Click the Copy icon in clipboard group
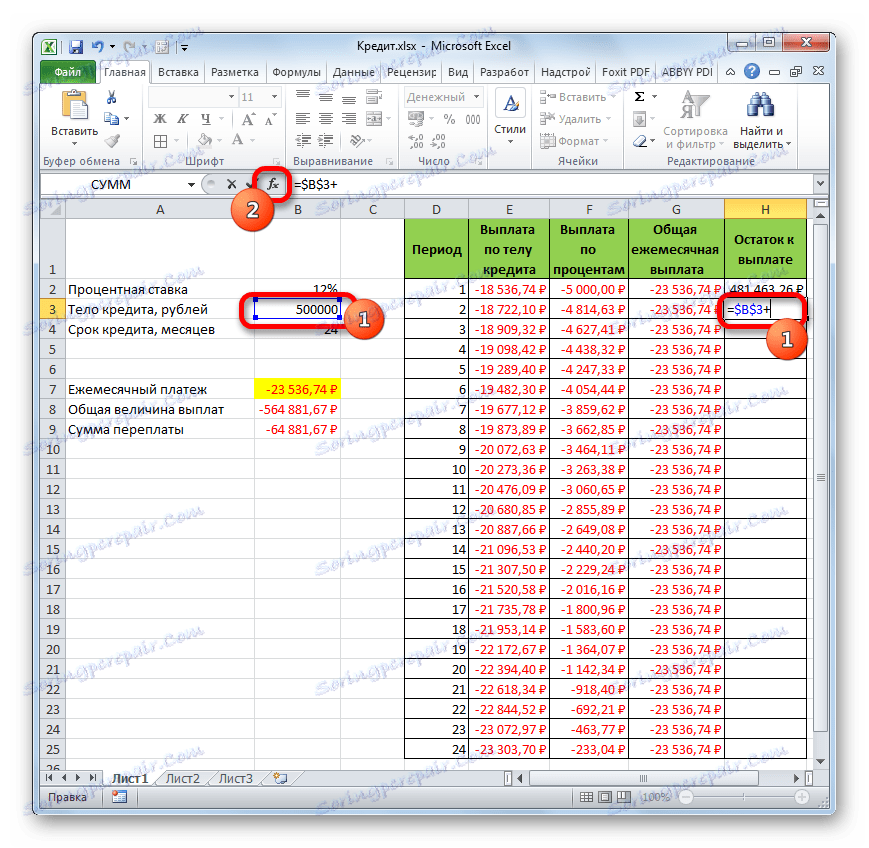Screen dimensions: 869x848 (x=111, y=119)
